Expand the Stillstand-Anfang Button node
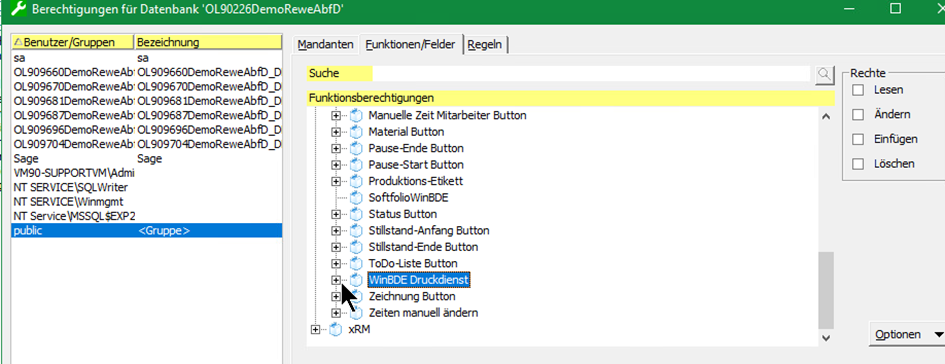This screenshot has height=364, width=945. click(x=336, y=230)
